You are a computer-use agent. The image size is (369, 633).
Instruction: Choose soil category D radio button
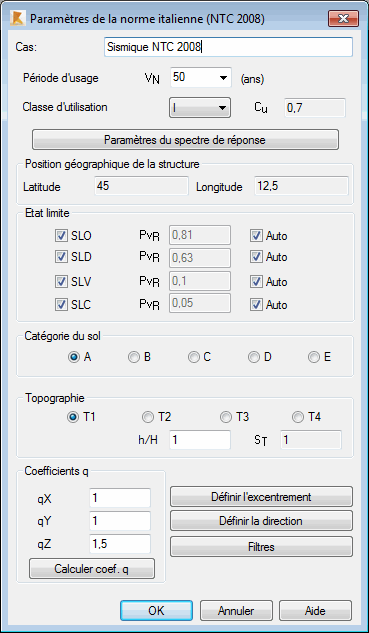pos(254,357)
